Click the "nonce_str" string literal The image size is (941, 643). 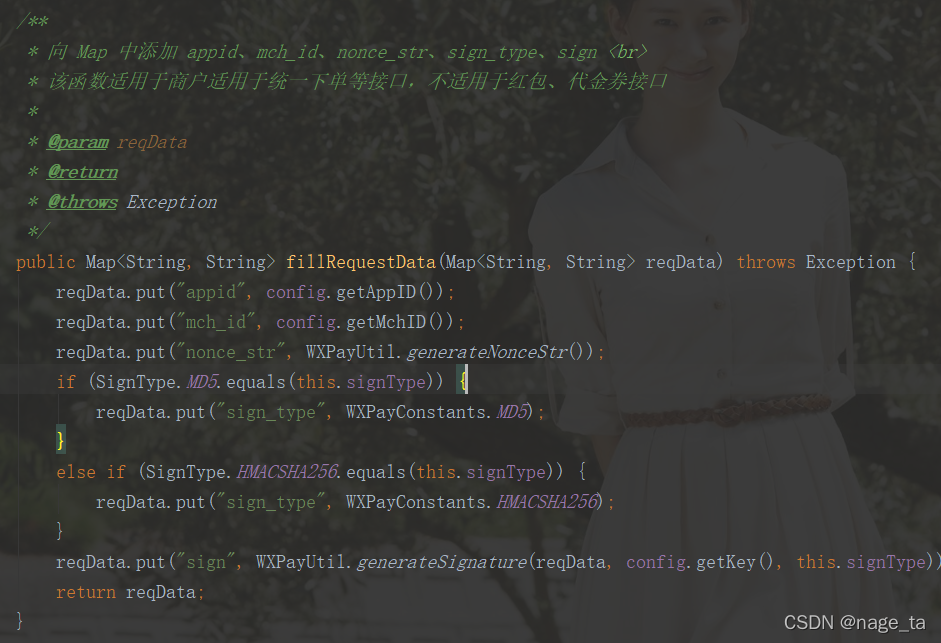click(x=231, y=352)
